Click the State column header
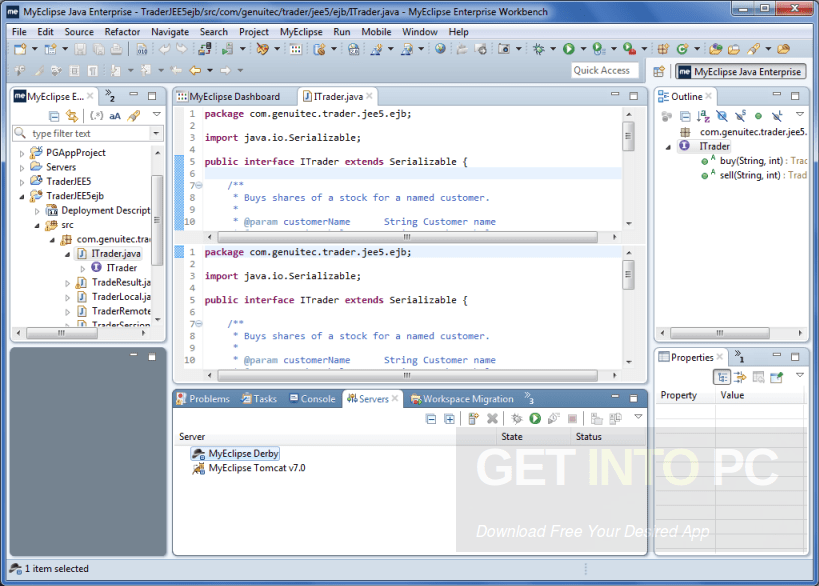Screen dimensions: 819x586 tap(533, 437)
